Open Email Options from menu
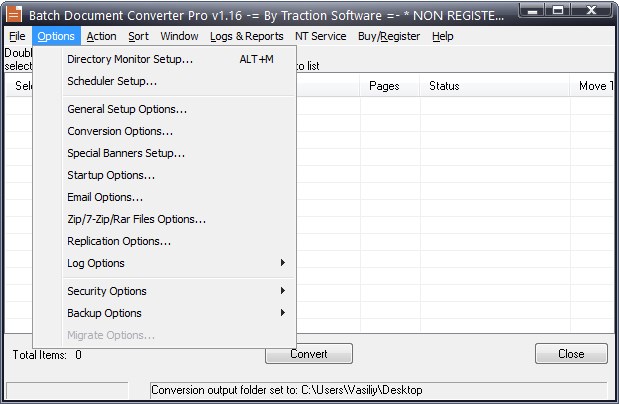Screen dimensions: 619x404 (x=105, y=197)
